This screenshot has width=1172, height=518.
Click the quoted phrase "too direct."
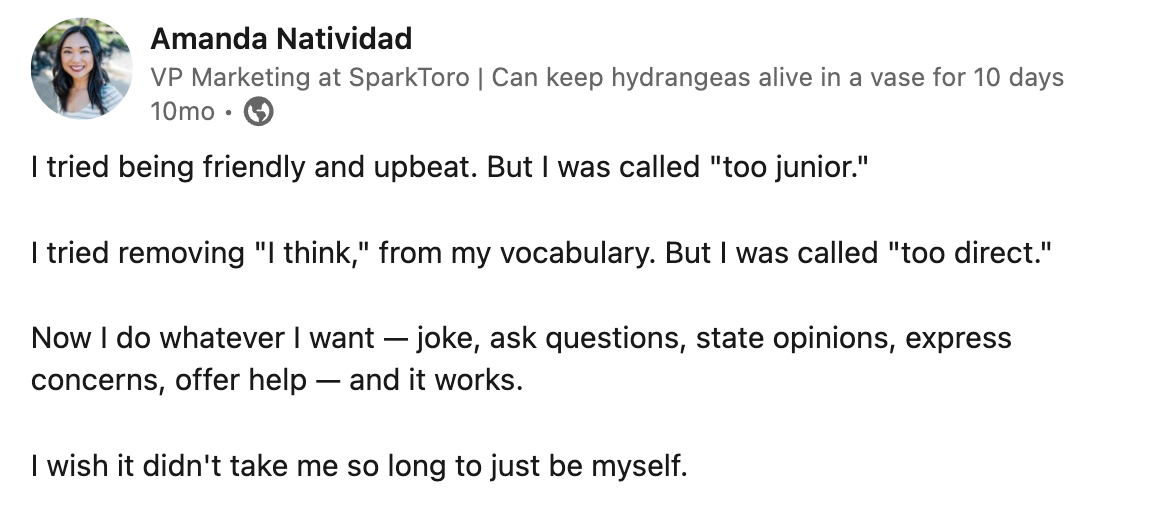[x=969, y=253]
